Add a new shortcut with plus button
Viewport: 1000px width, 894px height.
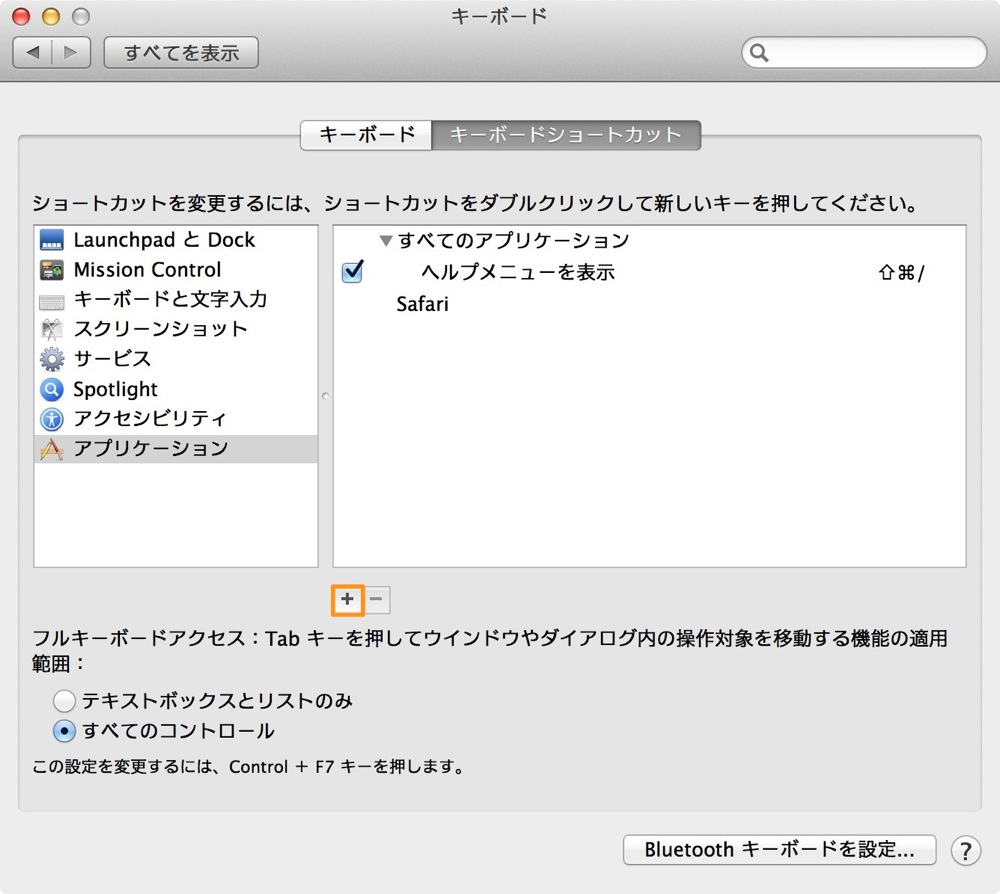(x=347, y=599)
